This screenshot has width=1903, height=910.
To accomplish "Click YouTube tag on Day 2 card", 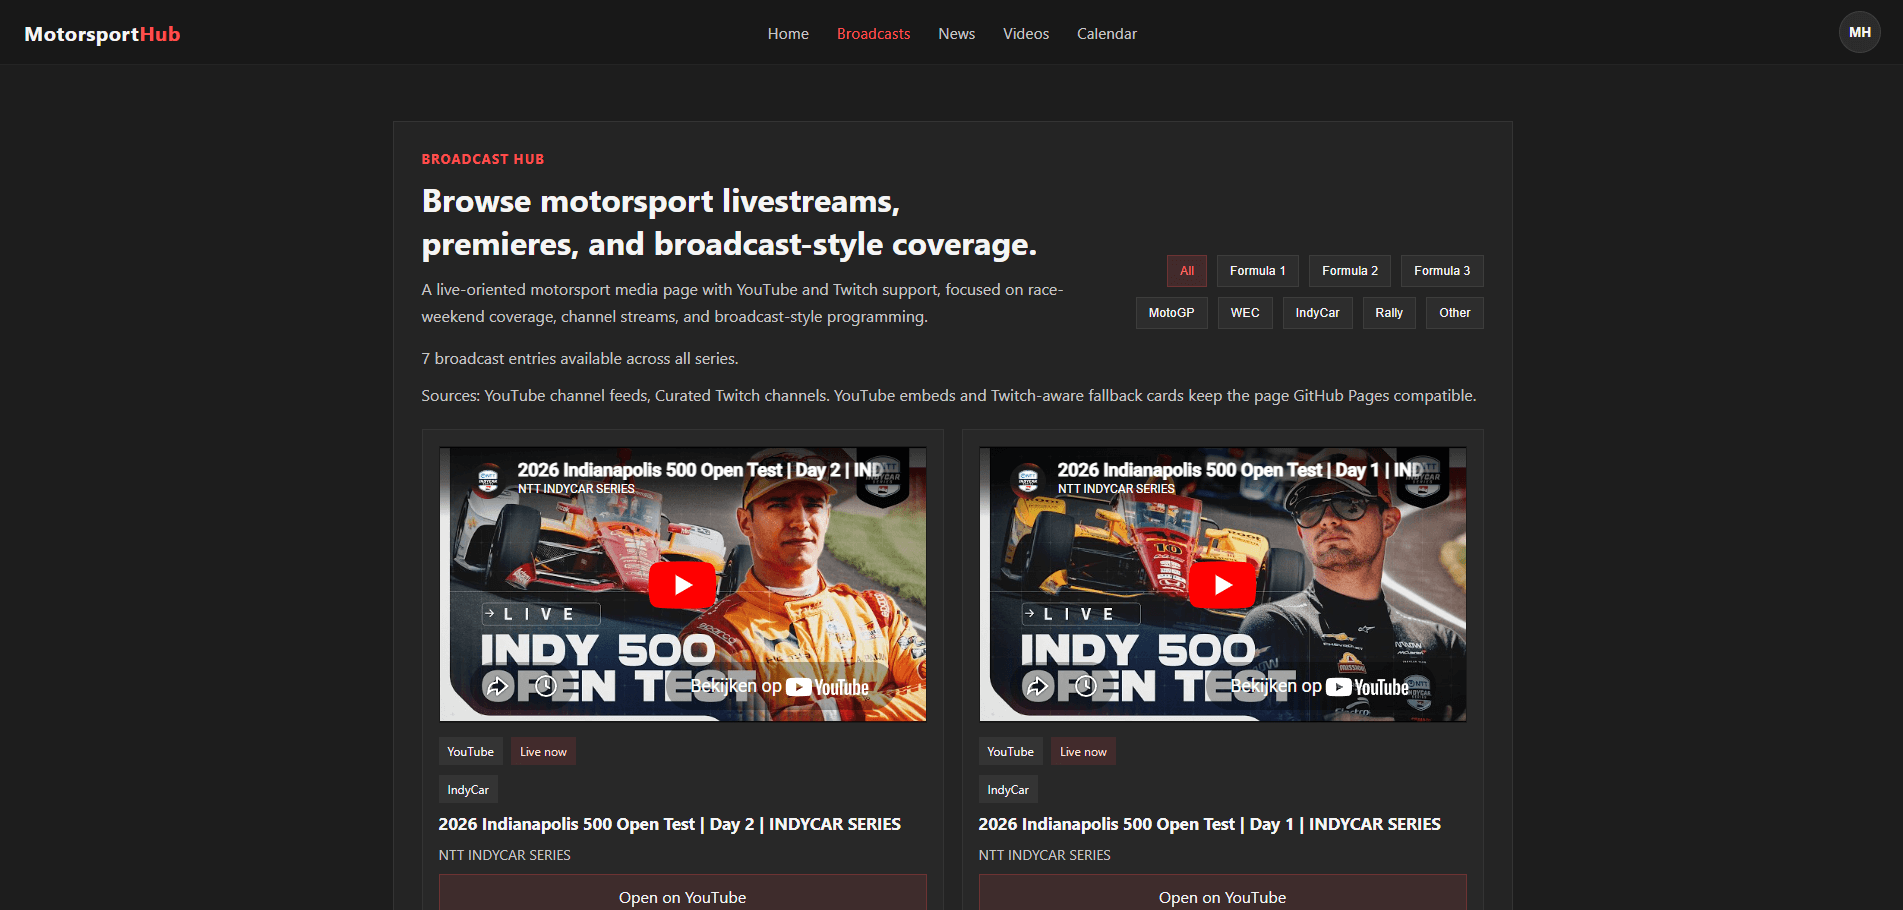I will pos(471,752).
